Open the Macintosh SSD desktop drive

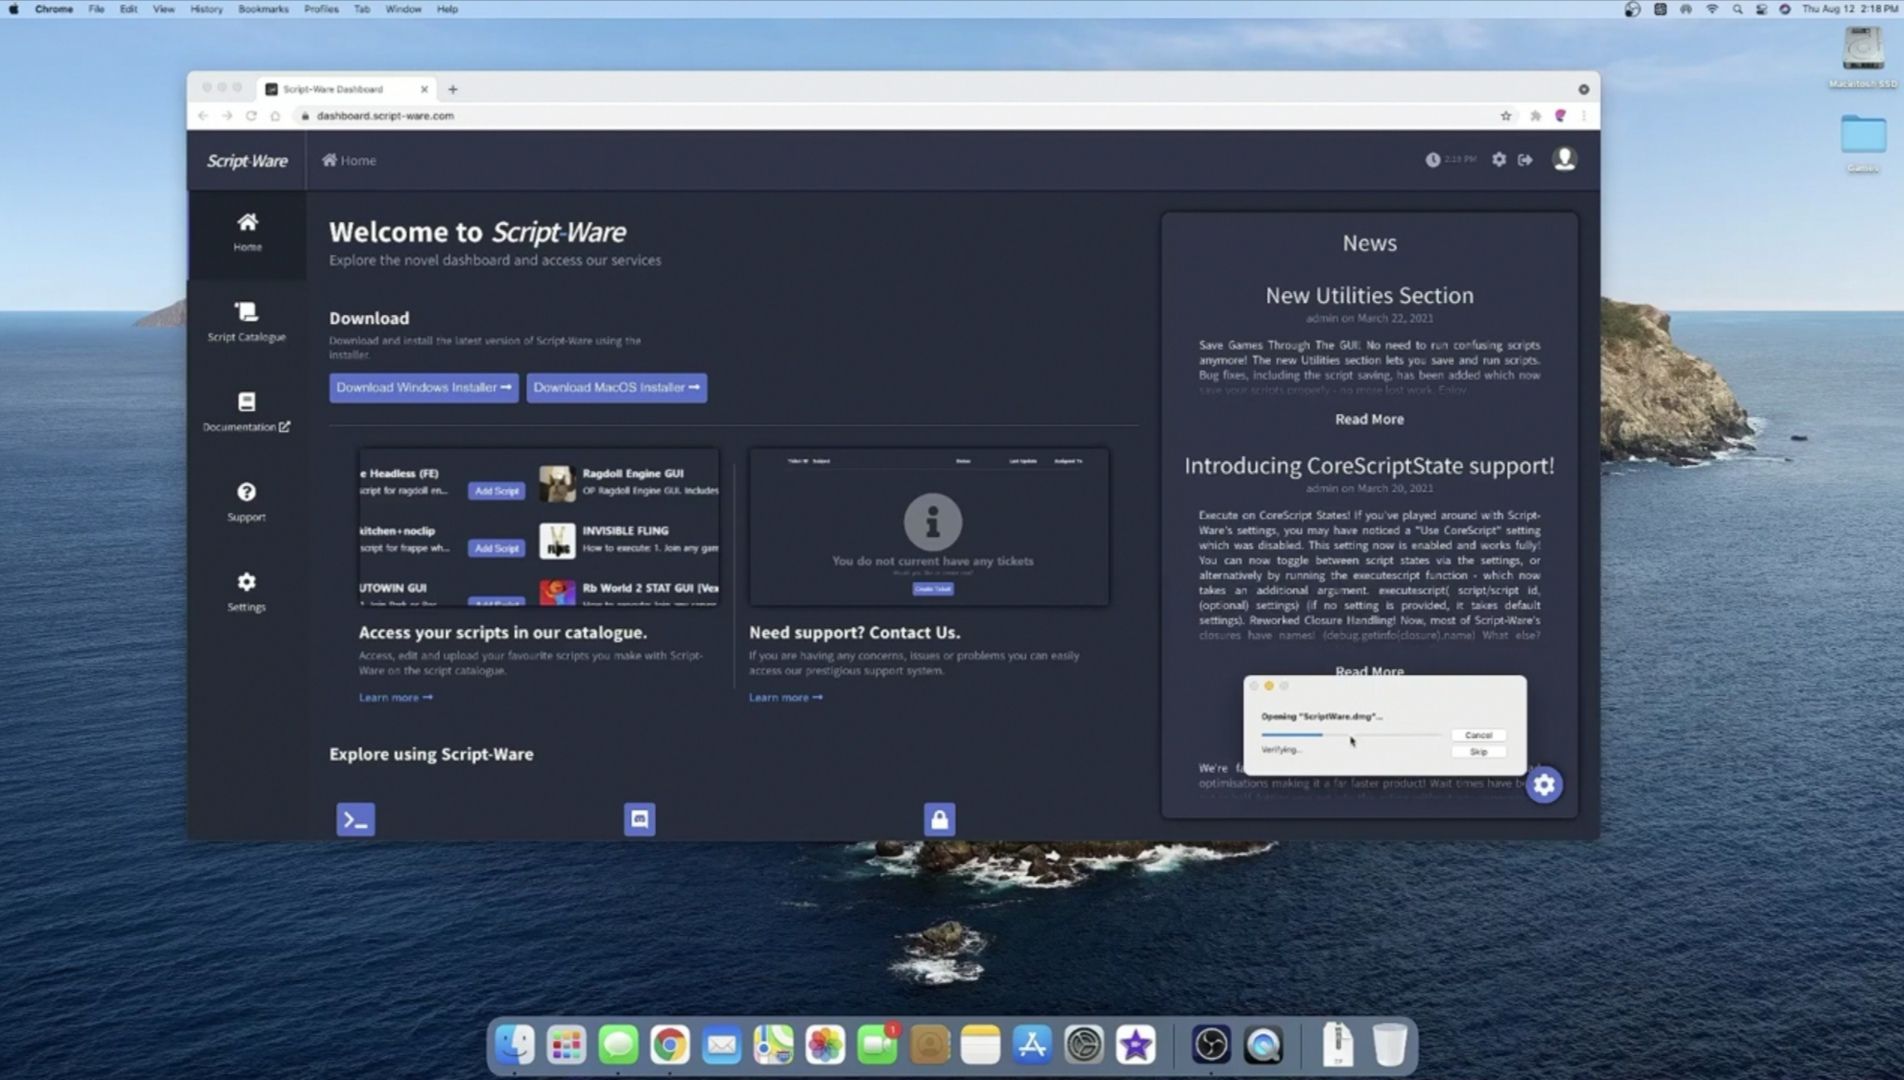(x=1863, y=56)
